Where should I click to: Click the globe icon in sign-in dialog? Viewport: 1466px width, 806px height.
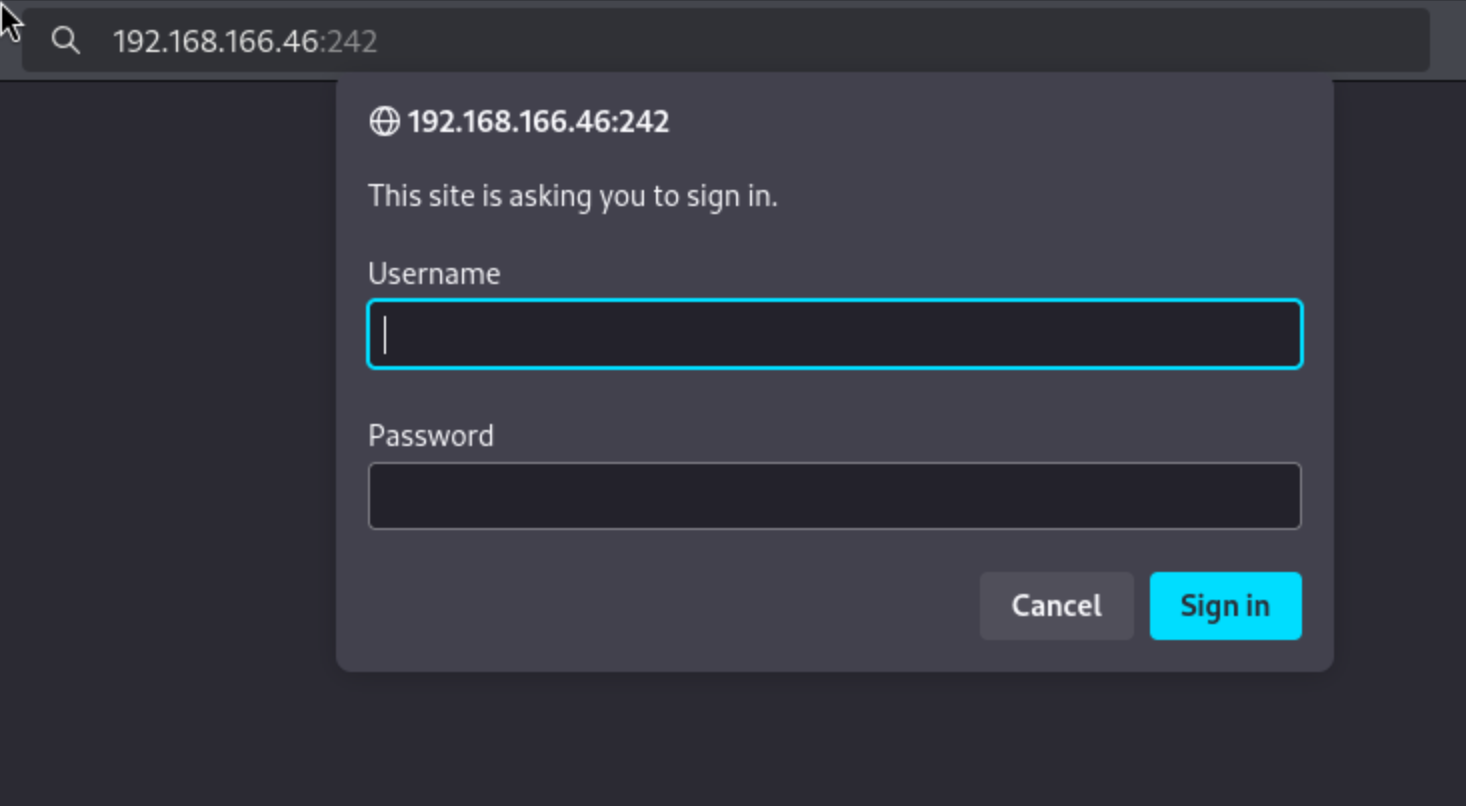(x=384, y=122)
